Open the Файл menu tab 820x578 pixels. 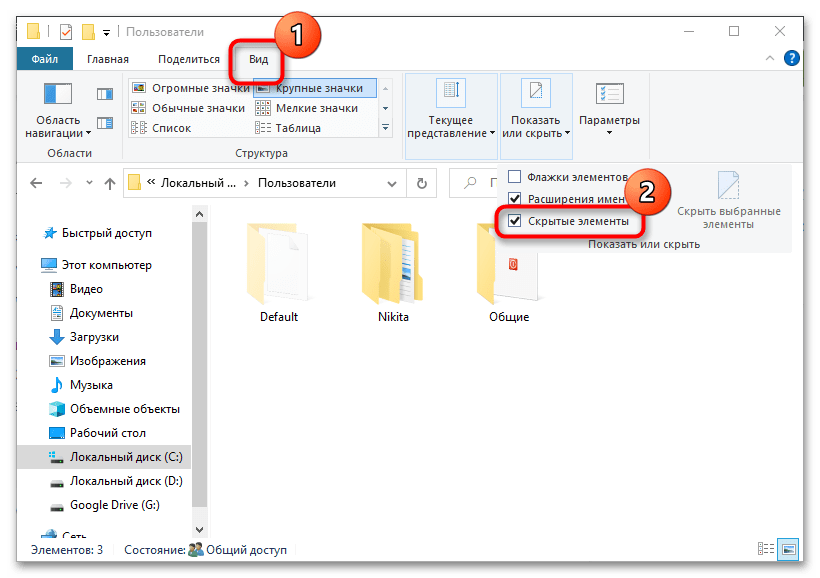pos(44,59)
